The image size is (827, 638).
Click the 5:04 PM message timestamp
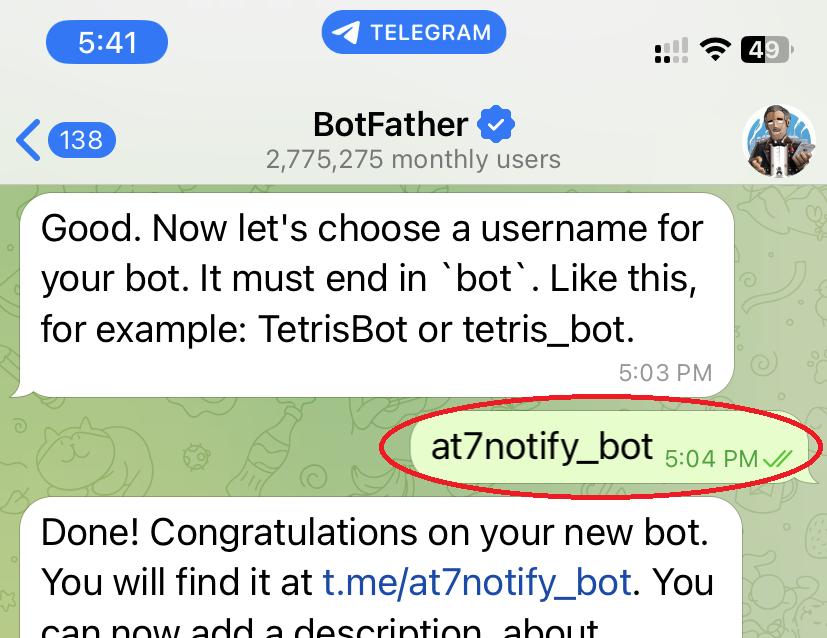coord(711,459)
